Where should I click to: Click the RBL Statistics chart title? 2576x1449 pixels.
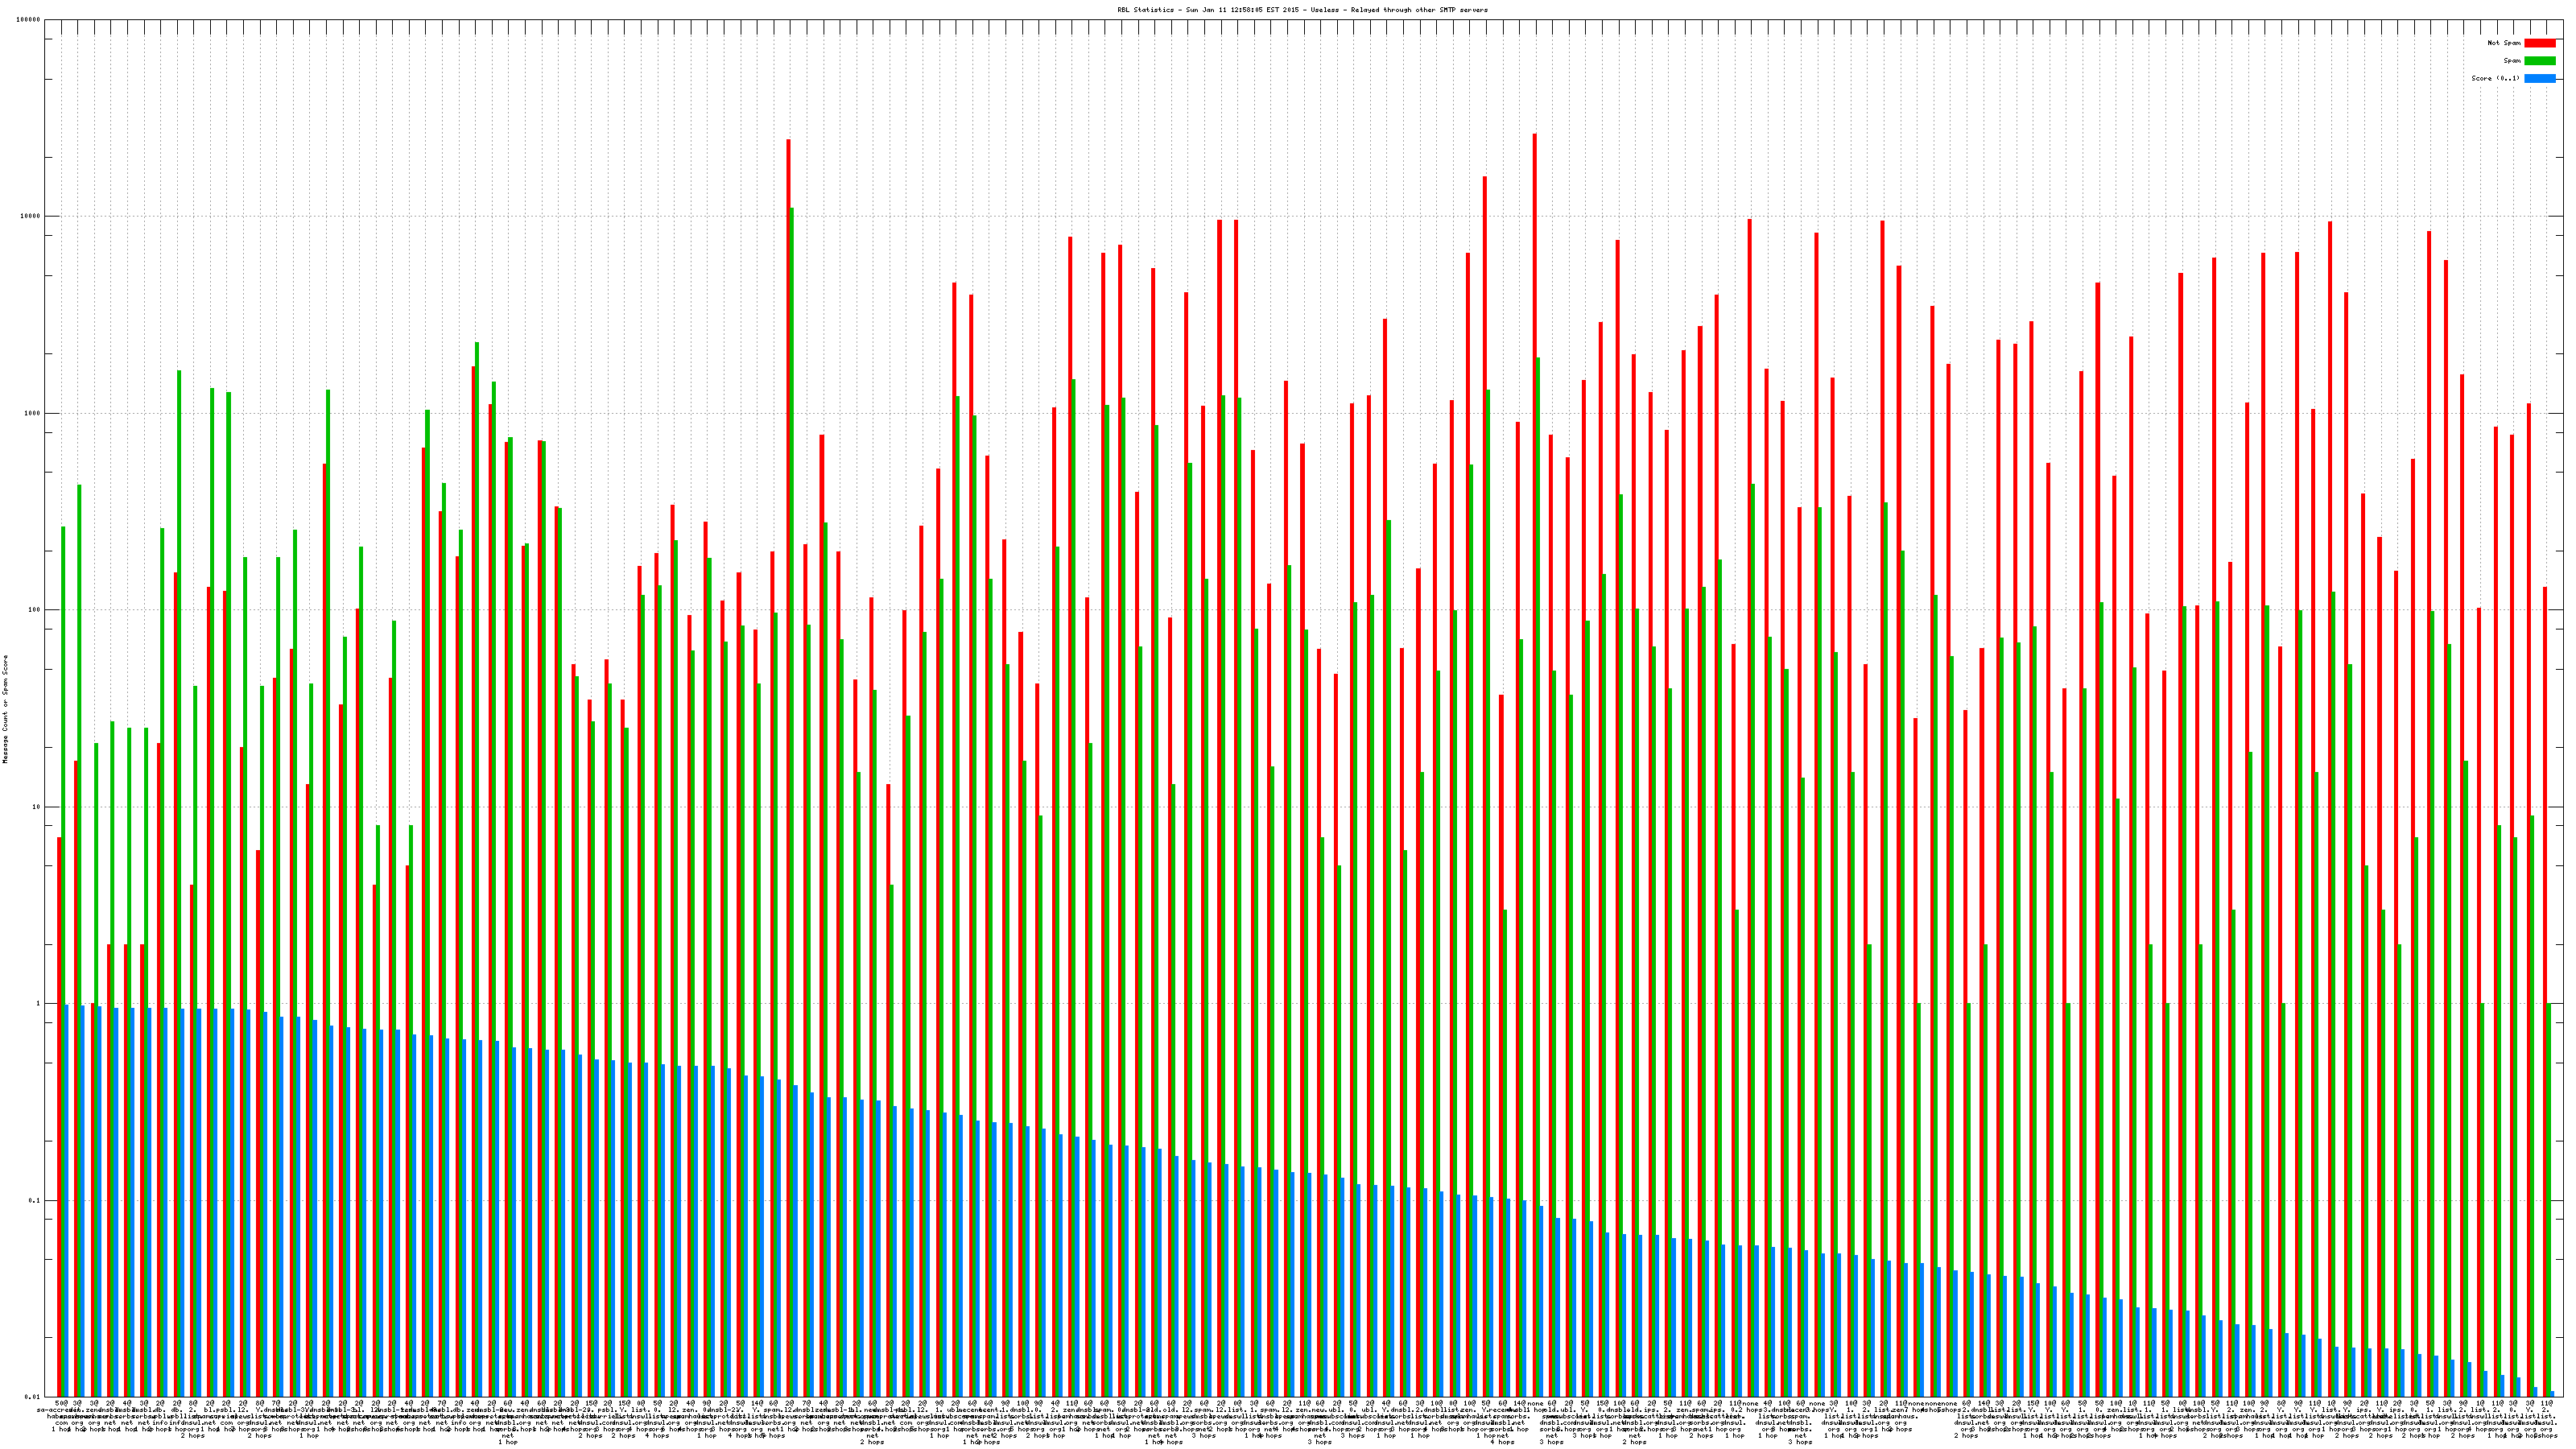pos(1302,10)
